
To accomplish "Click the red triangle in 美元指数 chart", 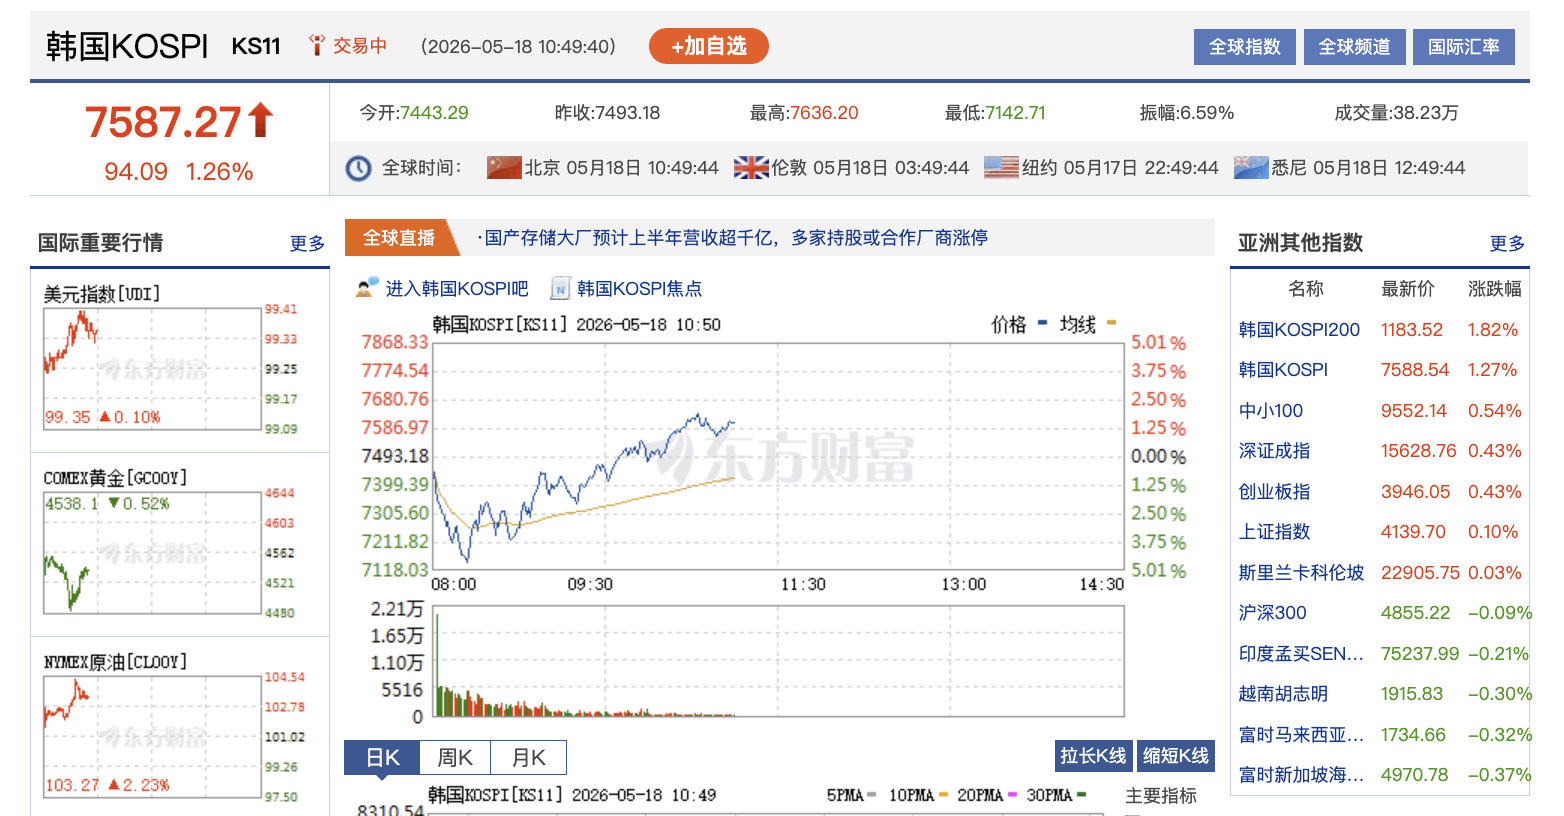I will coord(104,417).
